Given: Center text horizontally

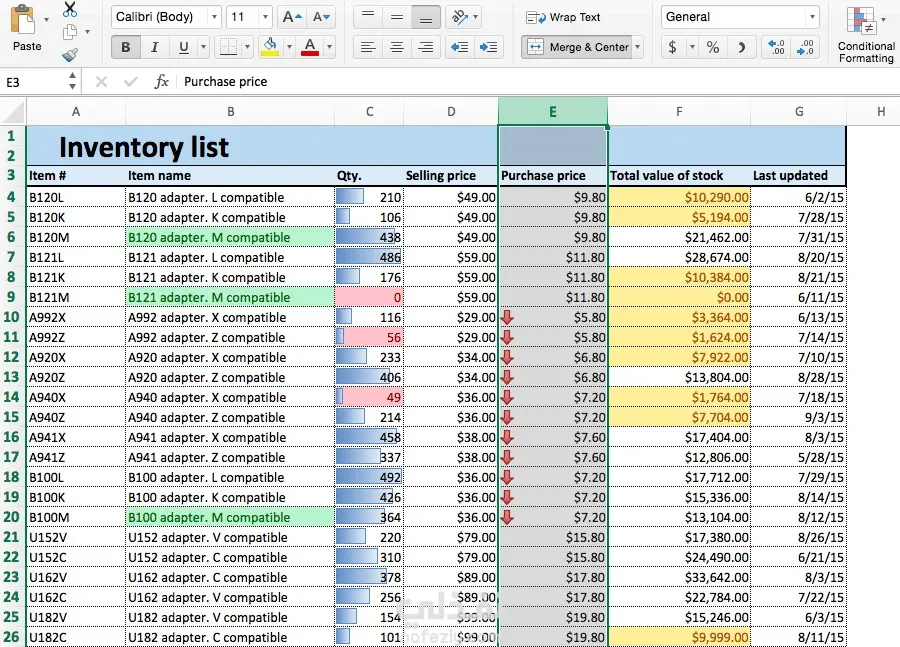Looking at the screenshot, I should coord(397,47).
